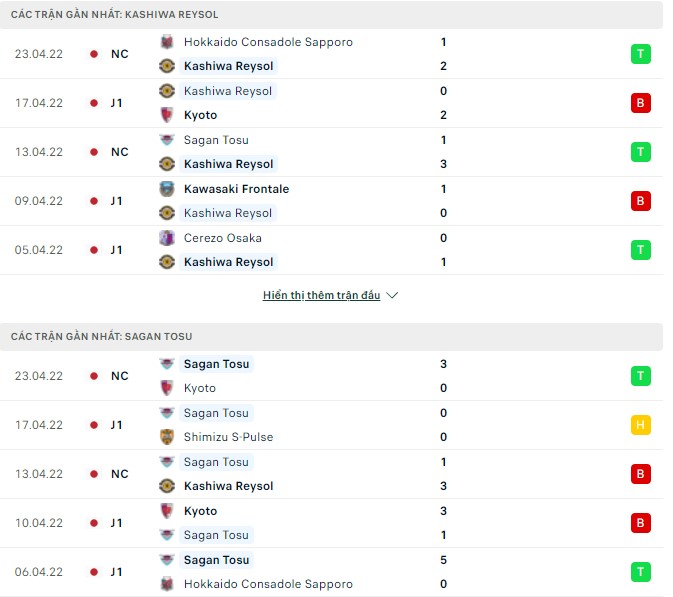Click Kyoto team crest in 17.04.22 Kashiwa match
This screenshot has height=597, width=673.
click(x=167, y=115)
